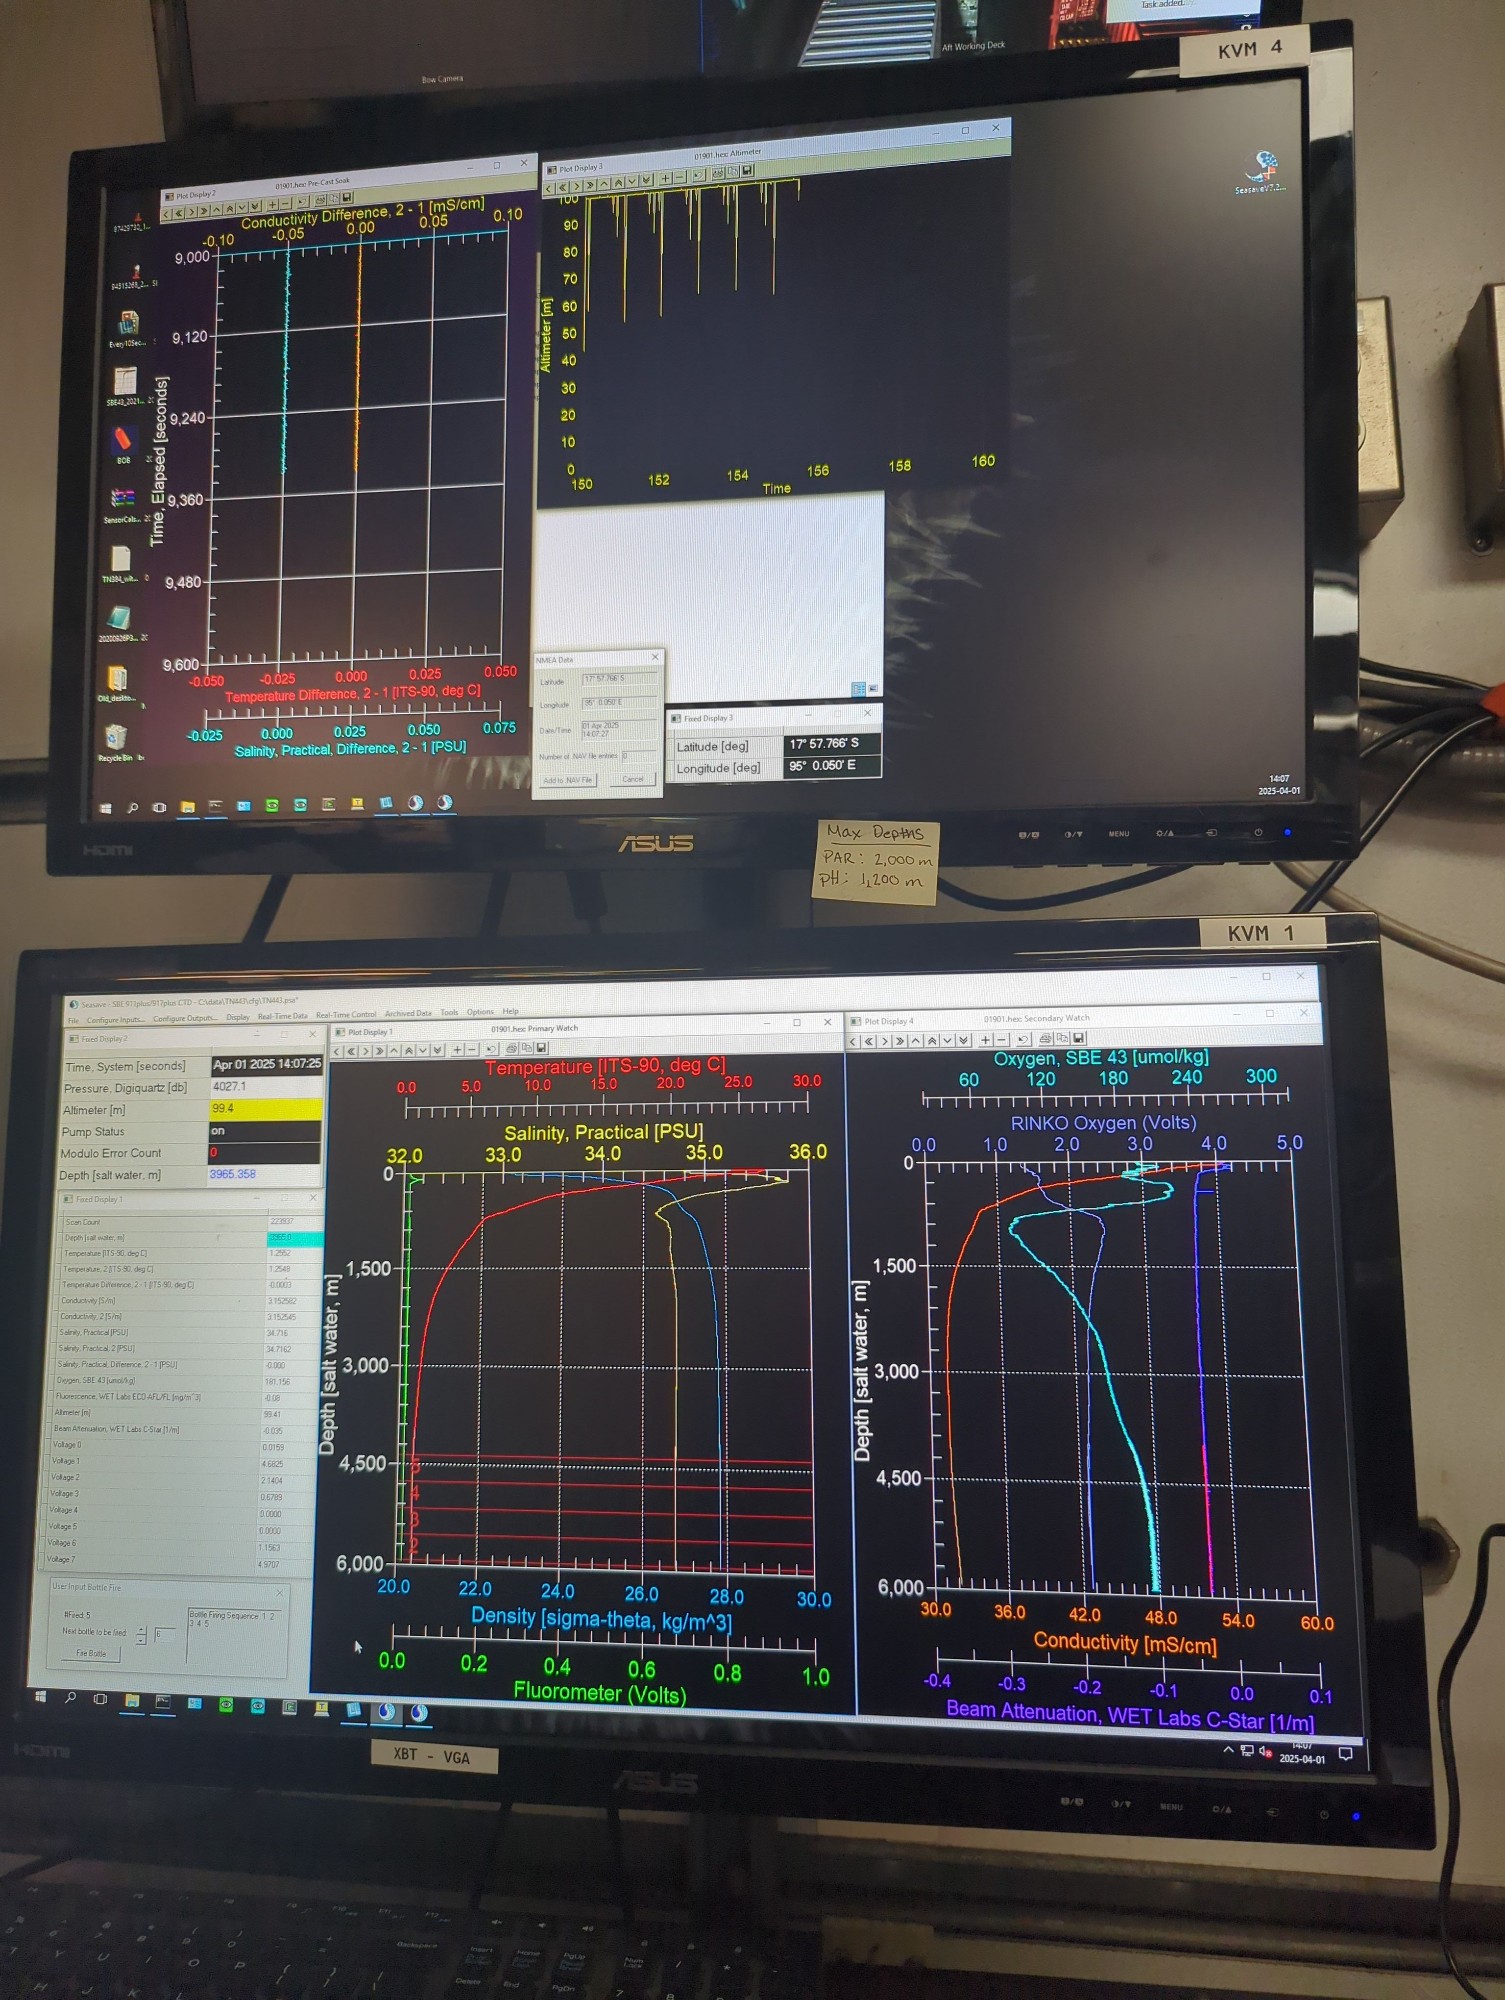Click Fire Bottle button
The width and height of the screenshot is (1505, 2000).
click(92, 1653)
